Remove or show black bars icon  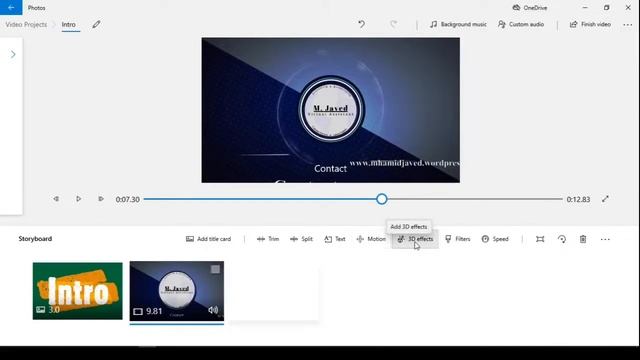540,239
